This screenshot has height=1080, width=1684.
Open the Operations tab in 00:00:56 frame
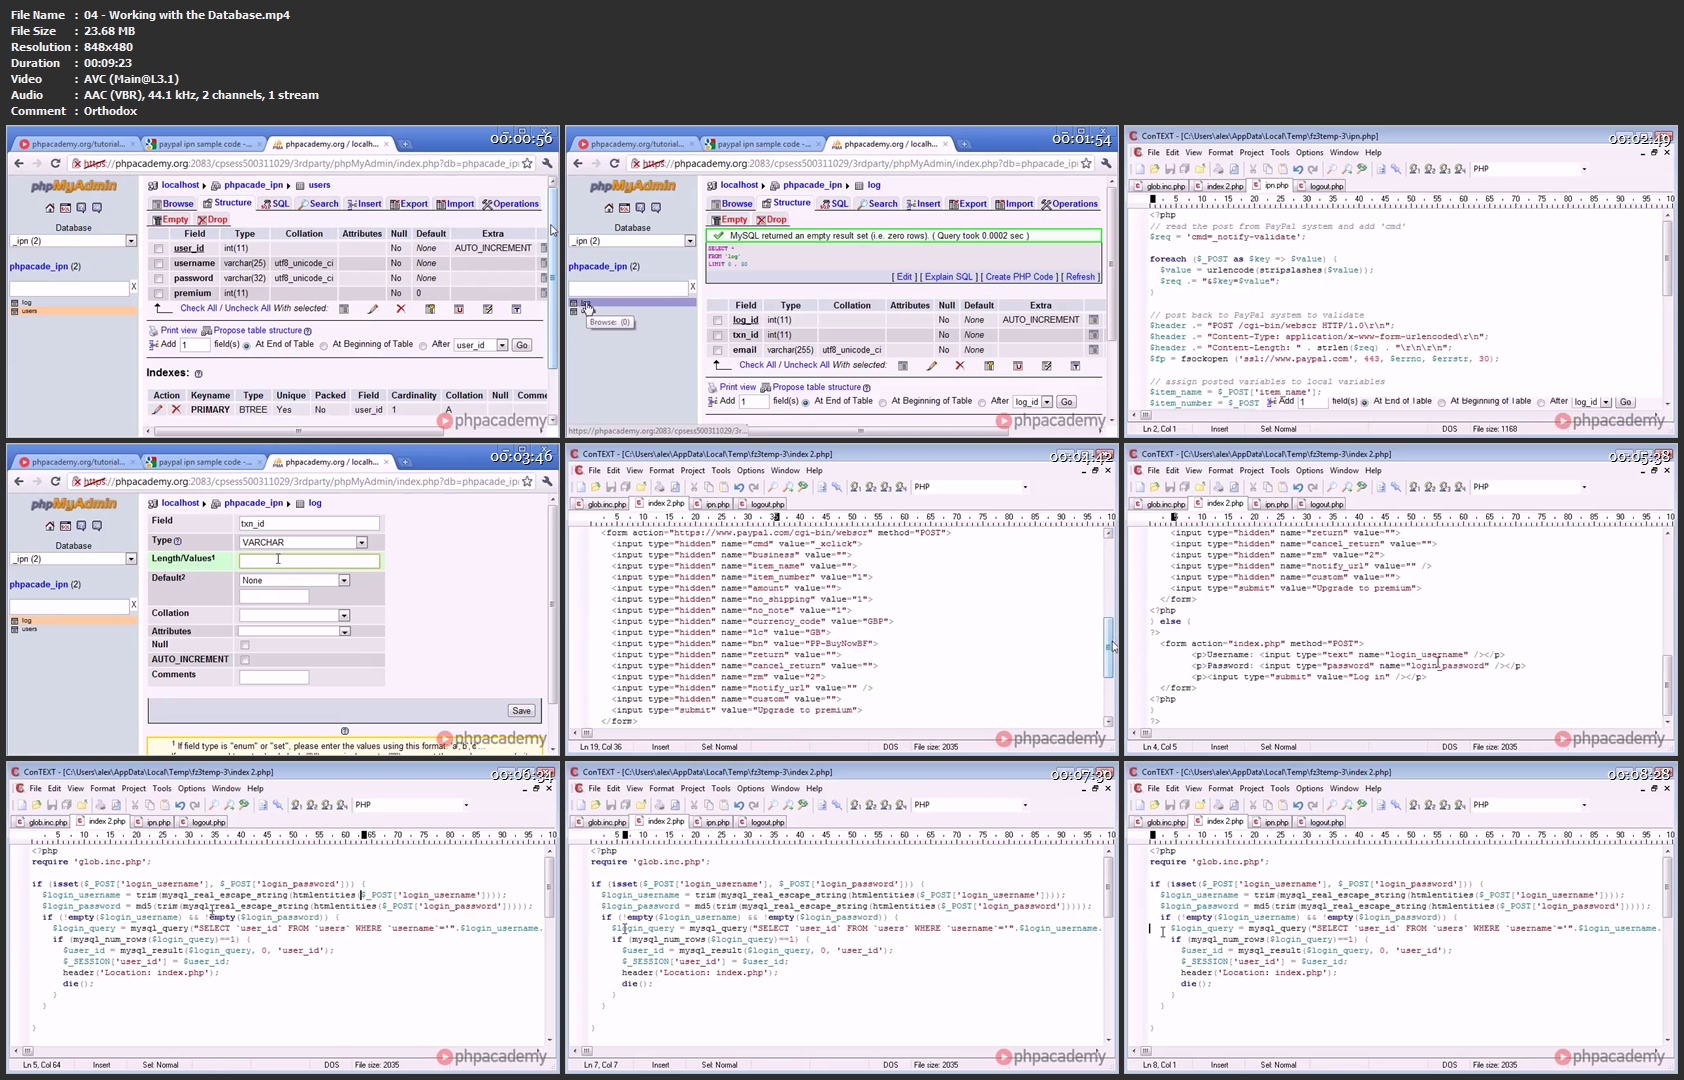510,204
